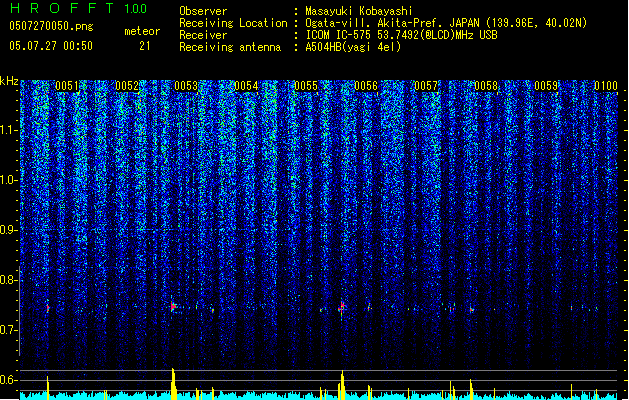The image size is (629, 400).
Task: Click the date stamp 05.07.27 00:50
Action: click(51, 46)
